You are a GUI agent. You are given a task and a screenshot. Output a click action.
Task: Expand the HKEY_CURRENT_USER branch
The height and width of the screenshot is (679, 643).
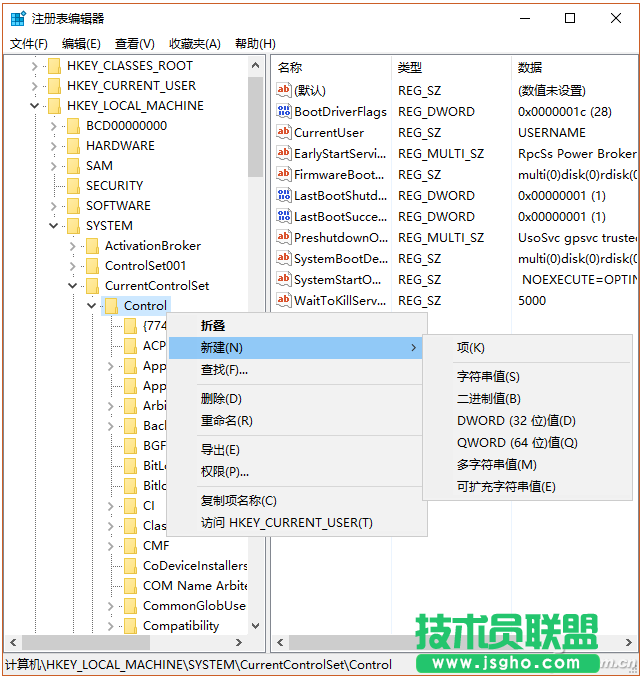[35, 86]
